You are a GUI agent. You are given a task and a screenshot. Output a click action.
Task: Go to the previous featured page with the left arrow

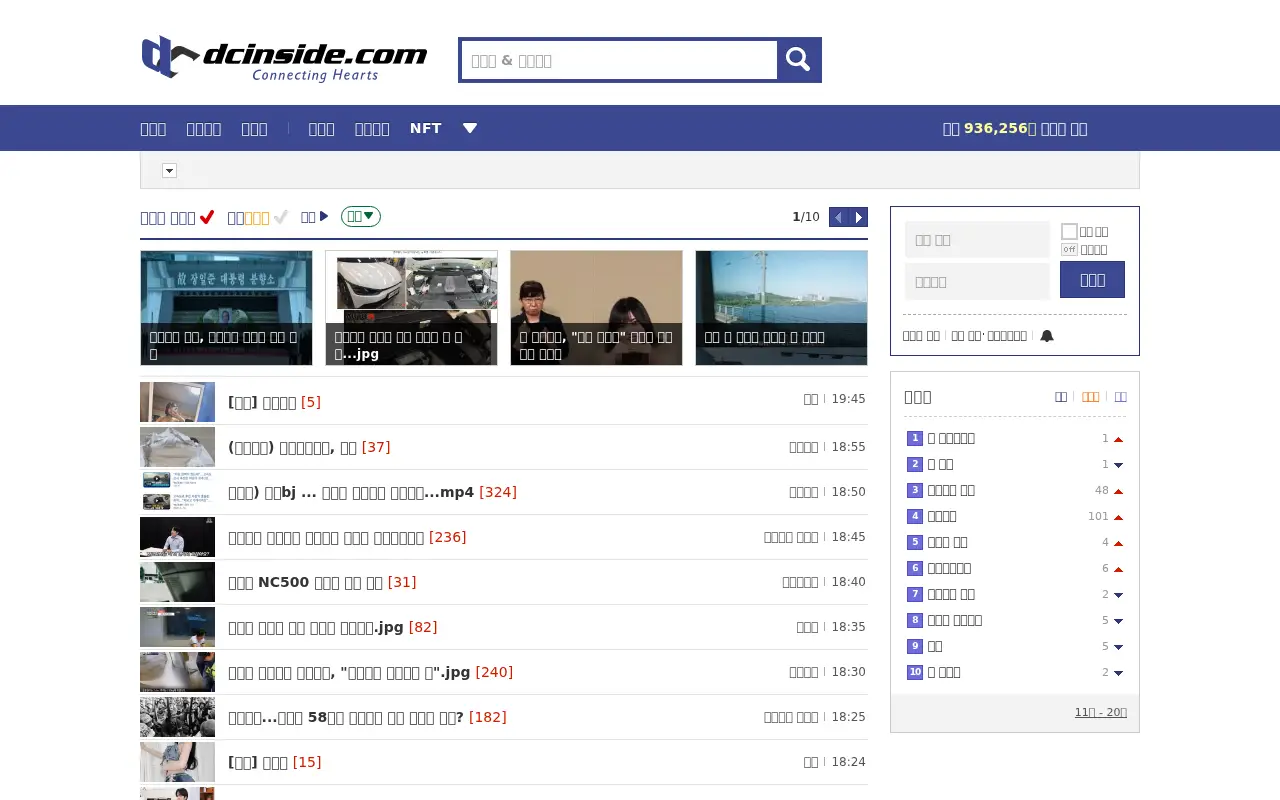click(839, 217)
